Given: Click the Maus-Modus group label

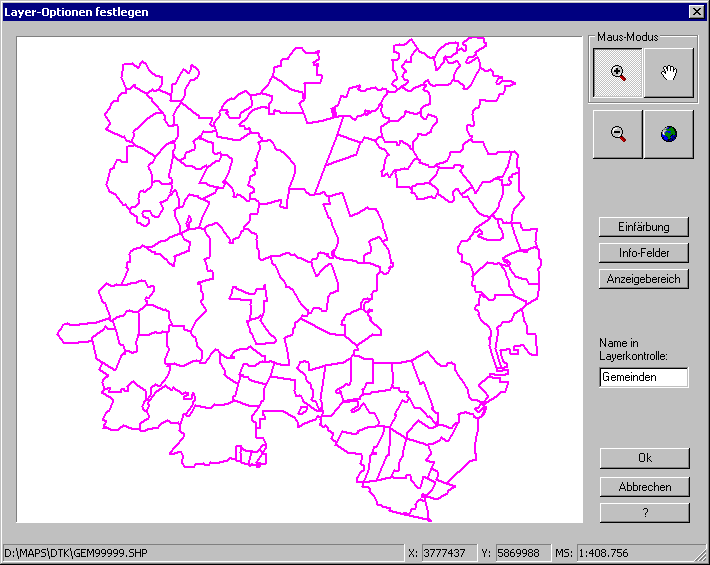Looking at the screenshot, I should pyautogui.click(x=628, y=37).
